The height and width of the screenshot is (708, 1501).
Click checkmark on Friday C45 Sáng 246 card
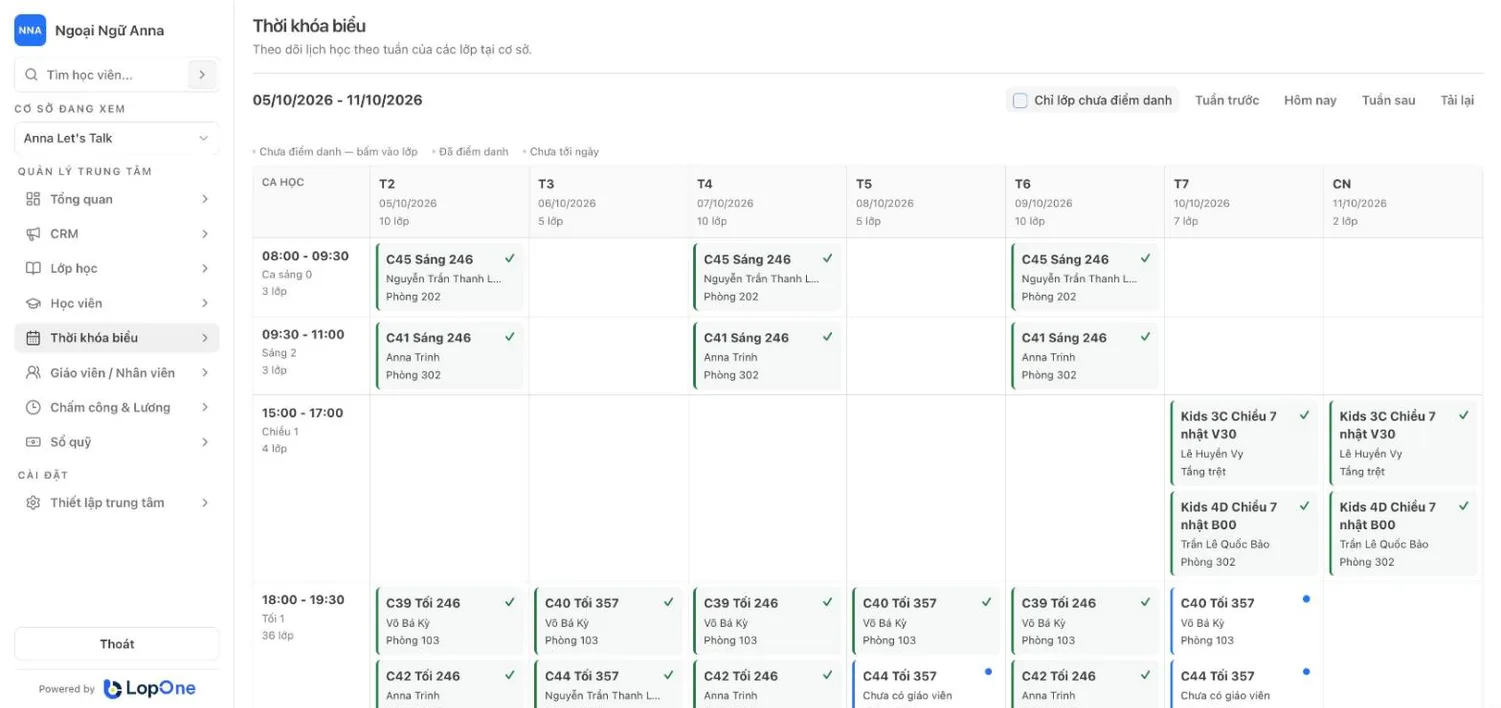pos(1146,258)
